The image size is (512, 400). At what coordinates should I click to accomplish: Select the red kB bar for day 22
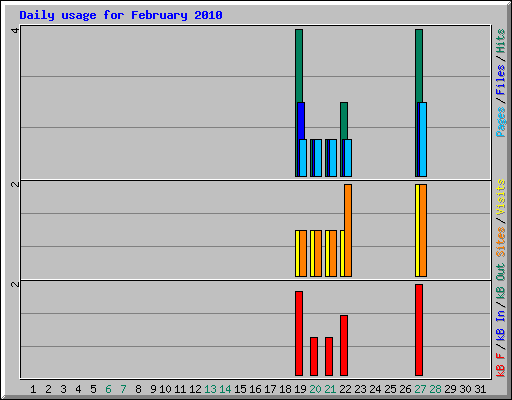coord(344,345)
